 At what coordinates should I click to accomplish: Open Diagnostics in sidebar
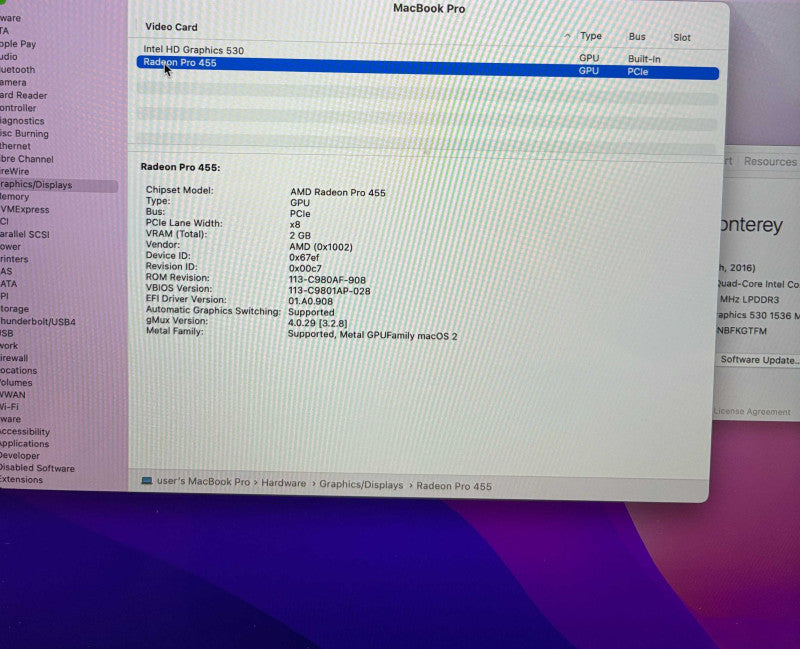coord(22,121)
